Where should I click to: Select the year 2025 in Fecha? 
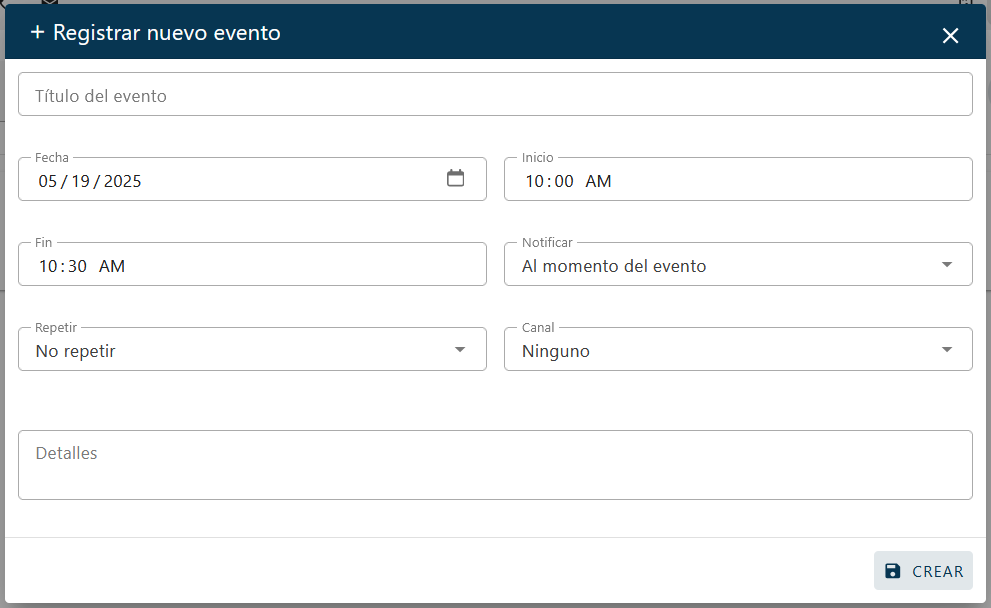click(122, 181)
